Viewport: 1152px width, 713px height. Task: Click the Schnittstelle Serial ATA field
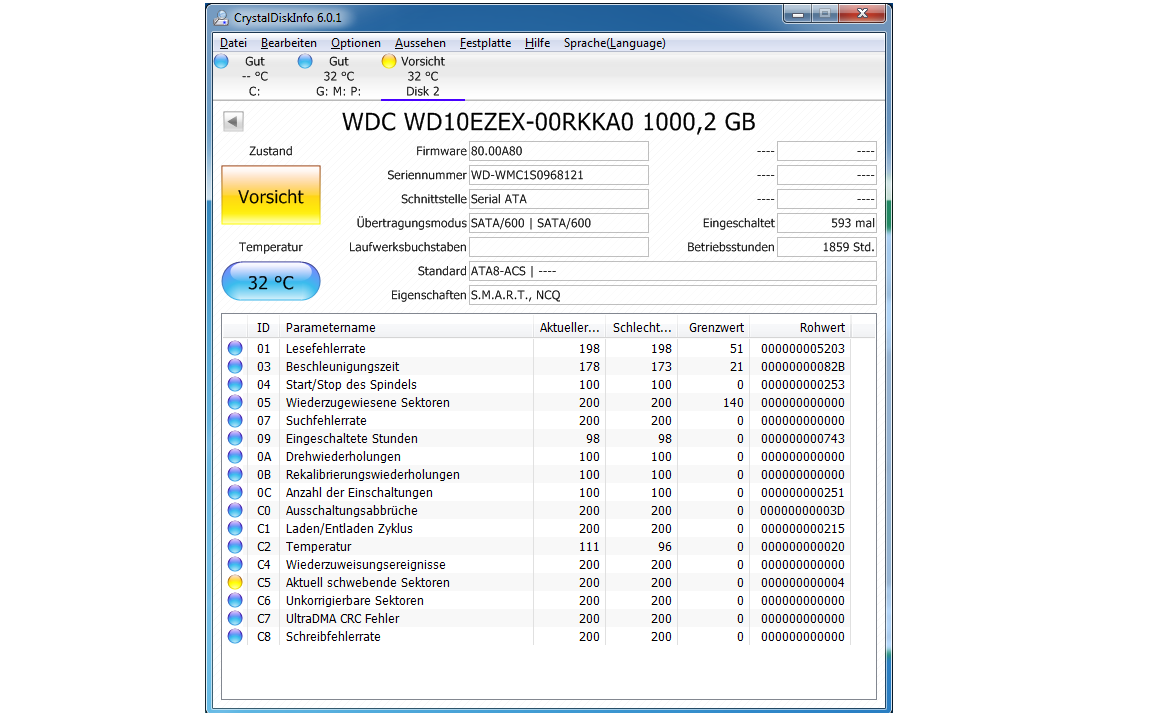(x=558, y=199)
